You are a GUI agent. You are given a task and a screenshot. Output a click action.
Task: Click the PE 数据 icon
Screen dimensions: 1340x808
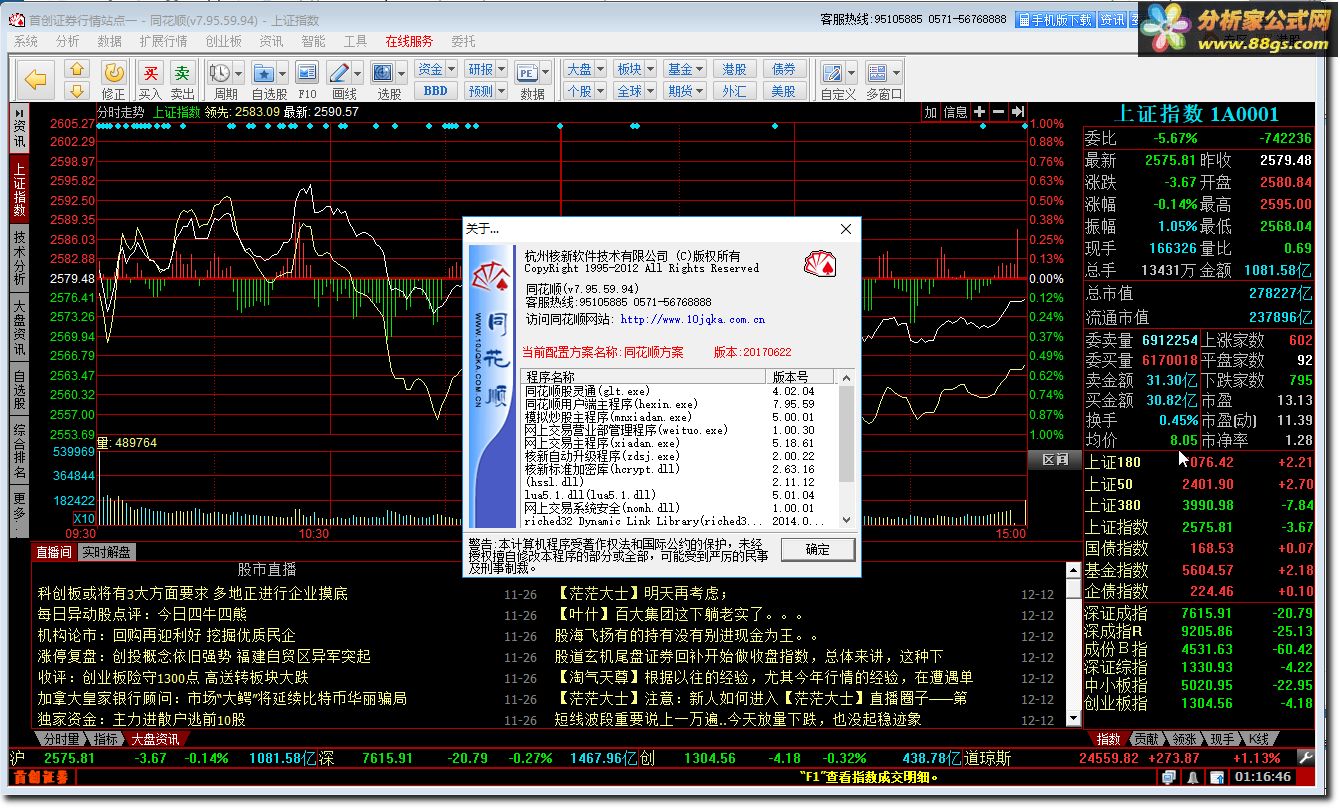(x=528, y=72)
